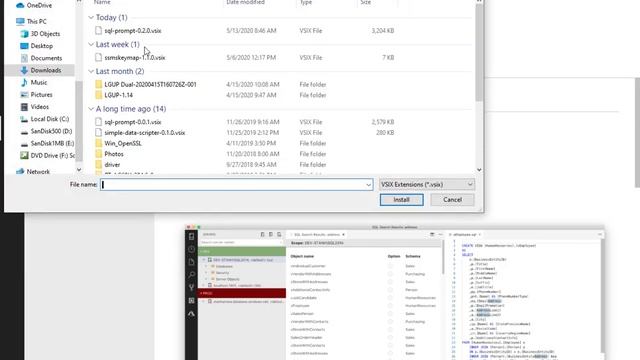Collapse the Last month (2) group

tap(91, 71)
